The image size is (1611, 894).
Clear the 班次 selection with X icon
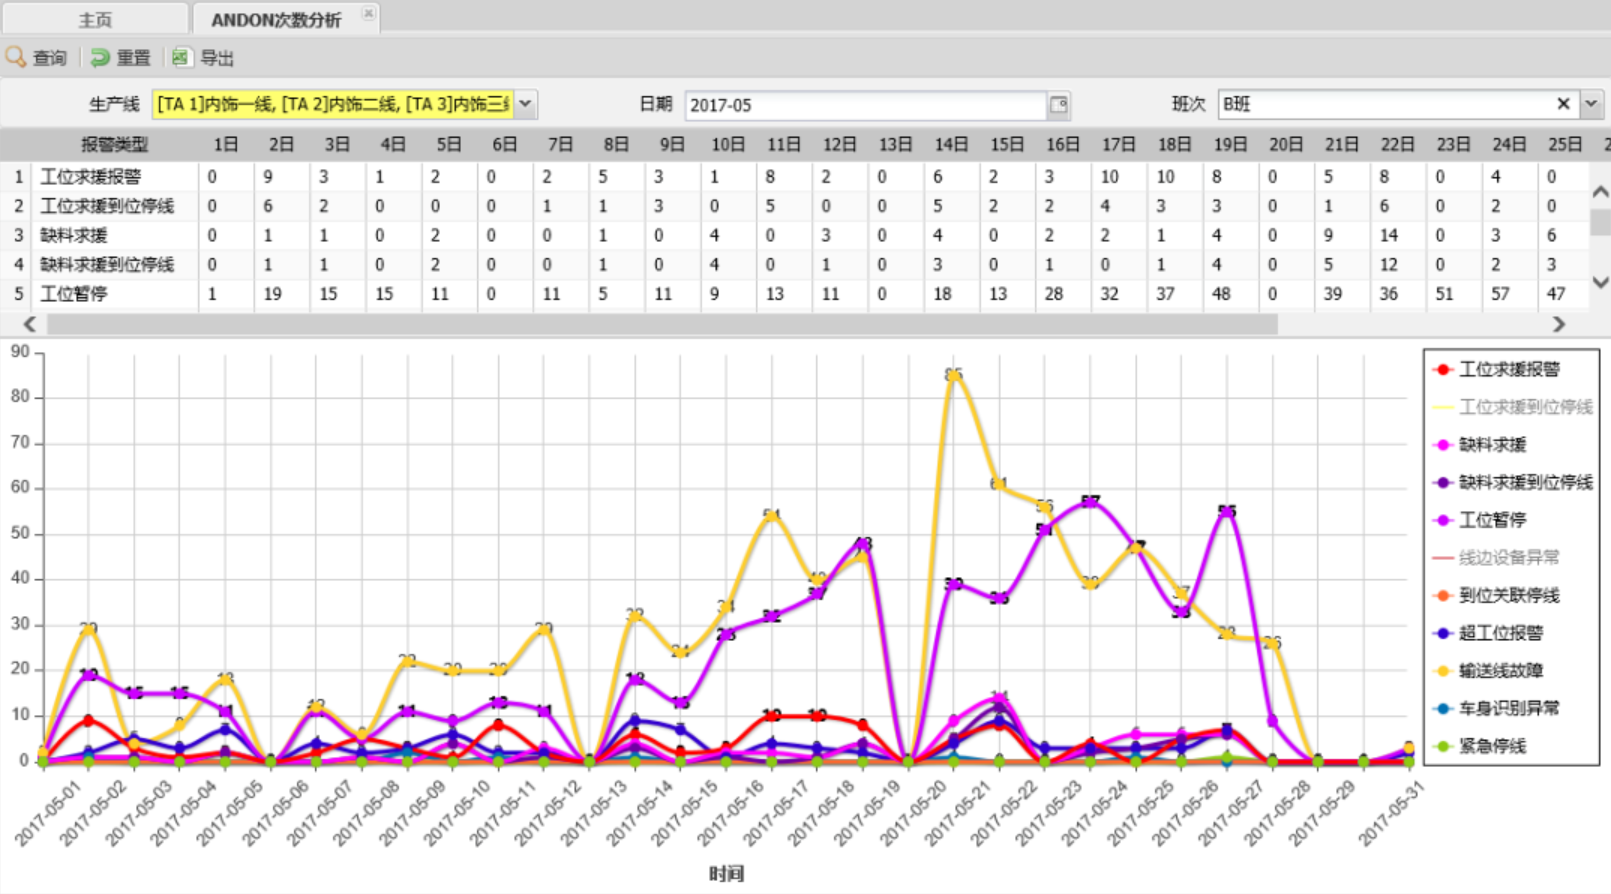click(x=1563, y=104)
